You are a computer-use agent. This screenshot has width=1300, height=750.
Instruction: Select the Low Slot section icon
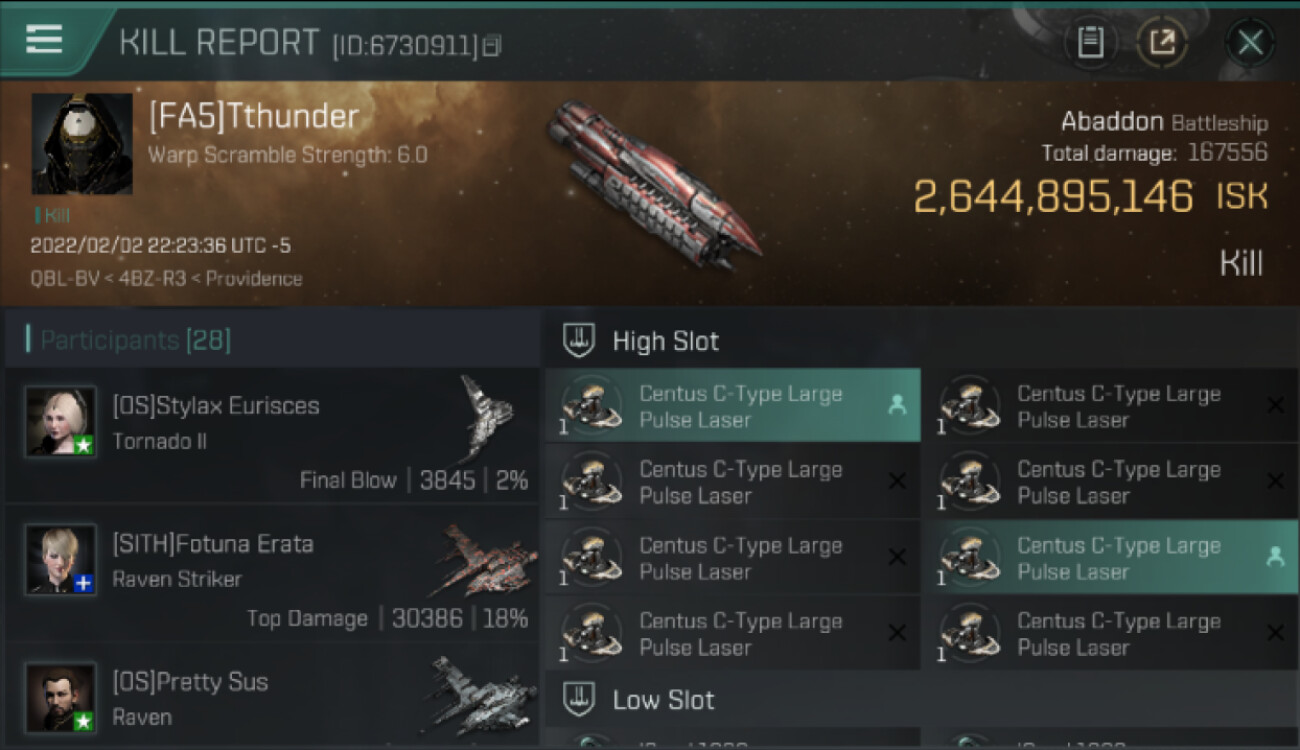tap(579, 699)
